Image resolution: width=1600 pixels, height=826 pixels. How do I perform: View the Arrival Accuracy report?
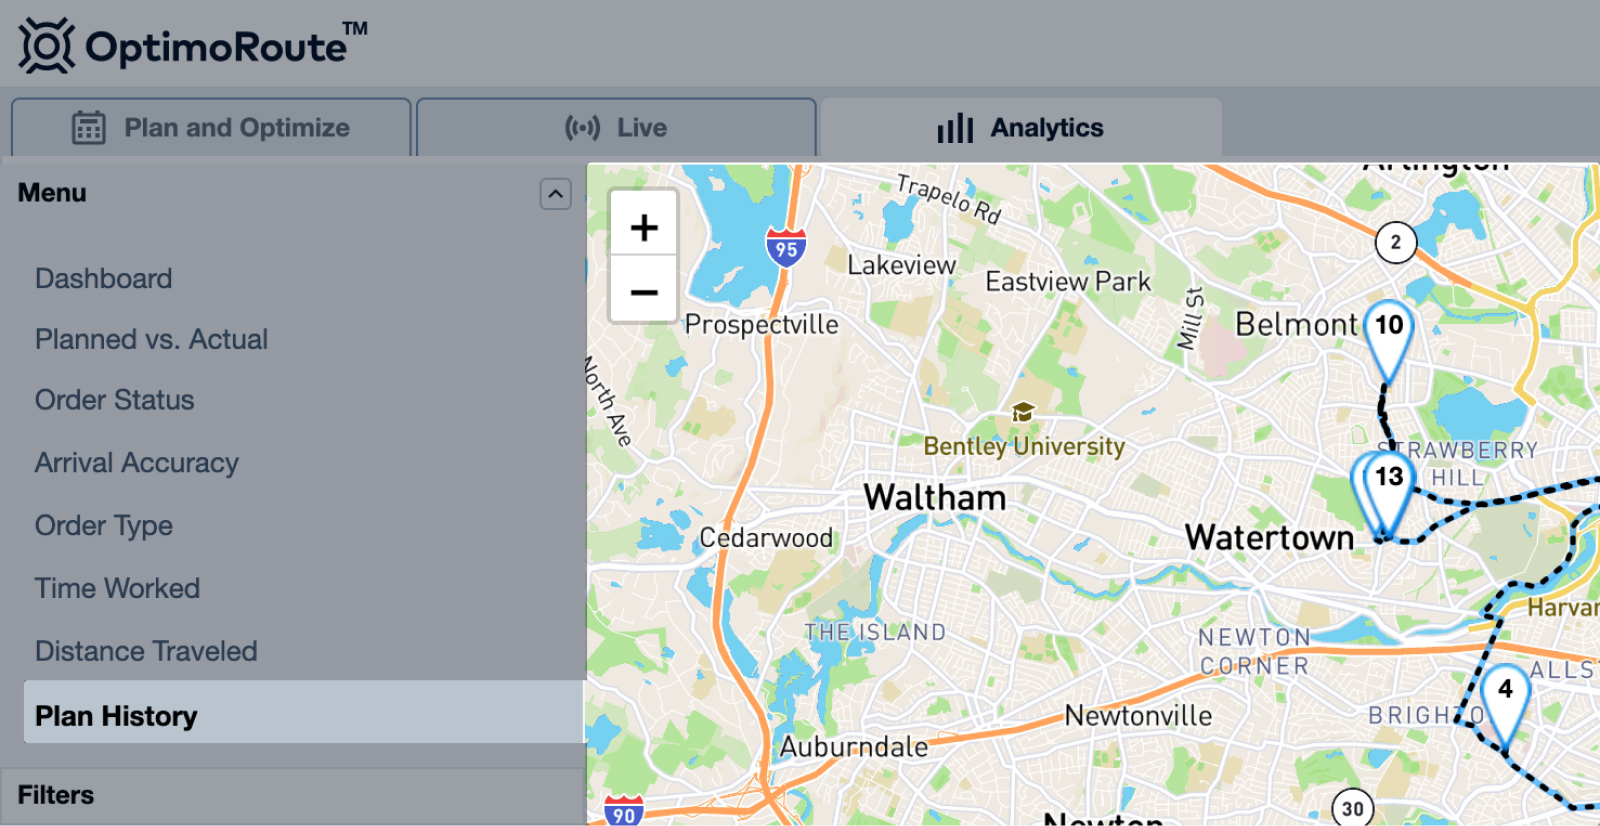point(137,463)
